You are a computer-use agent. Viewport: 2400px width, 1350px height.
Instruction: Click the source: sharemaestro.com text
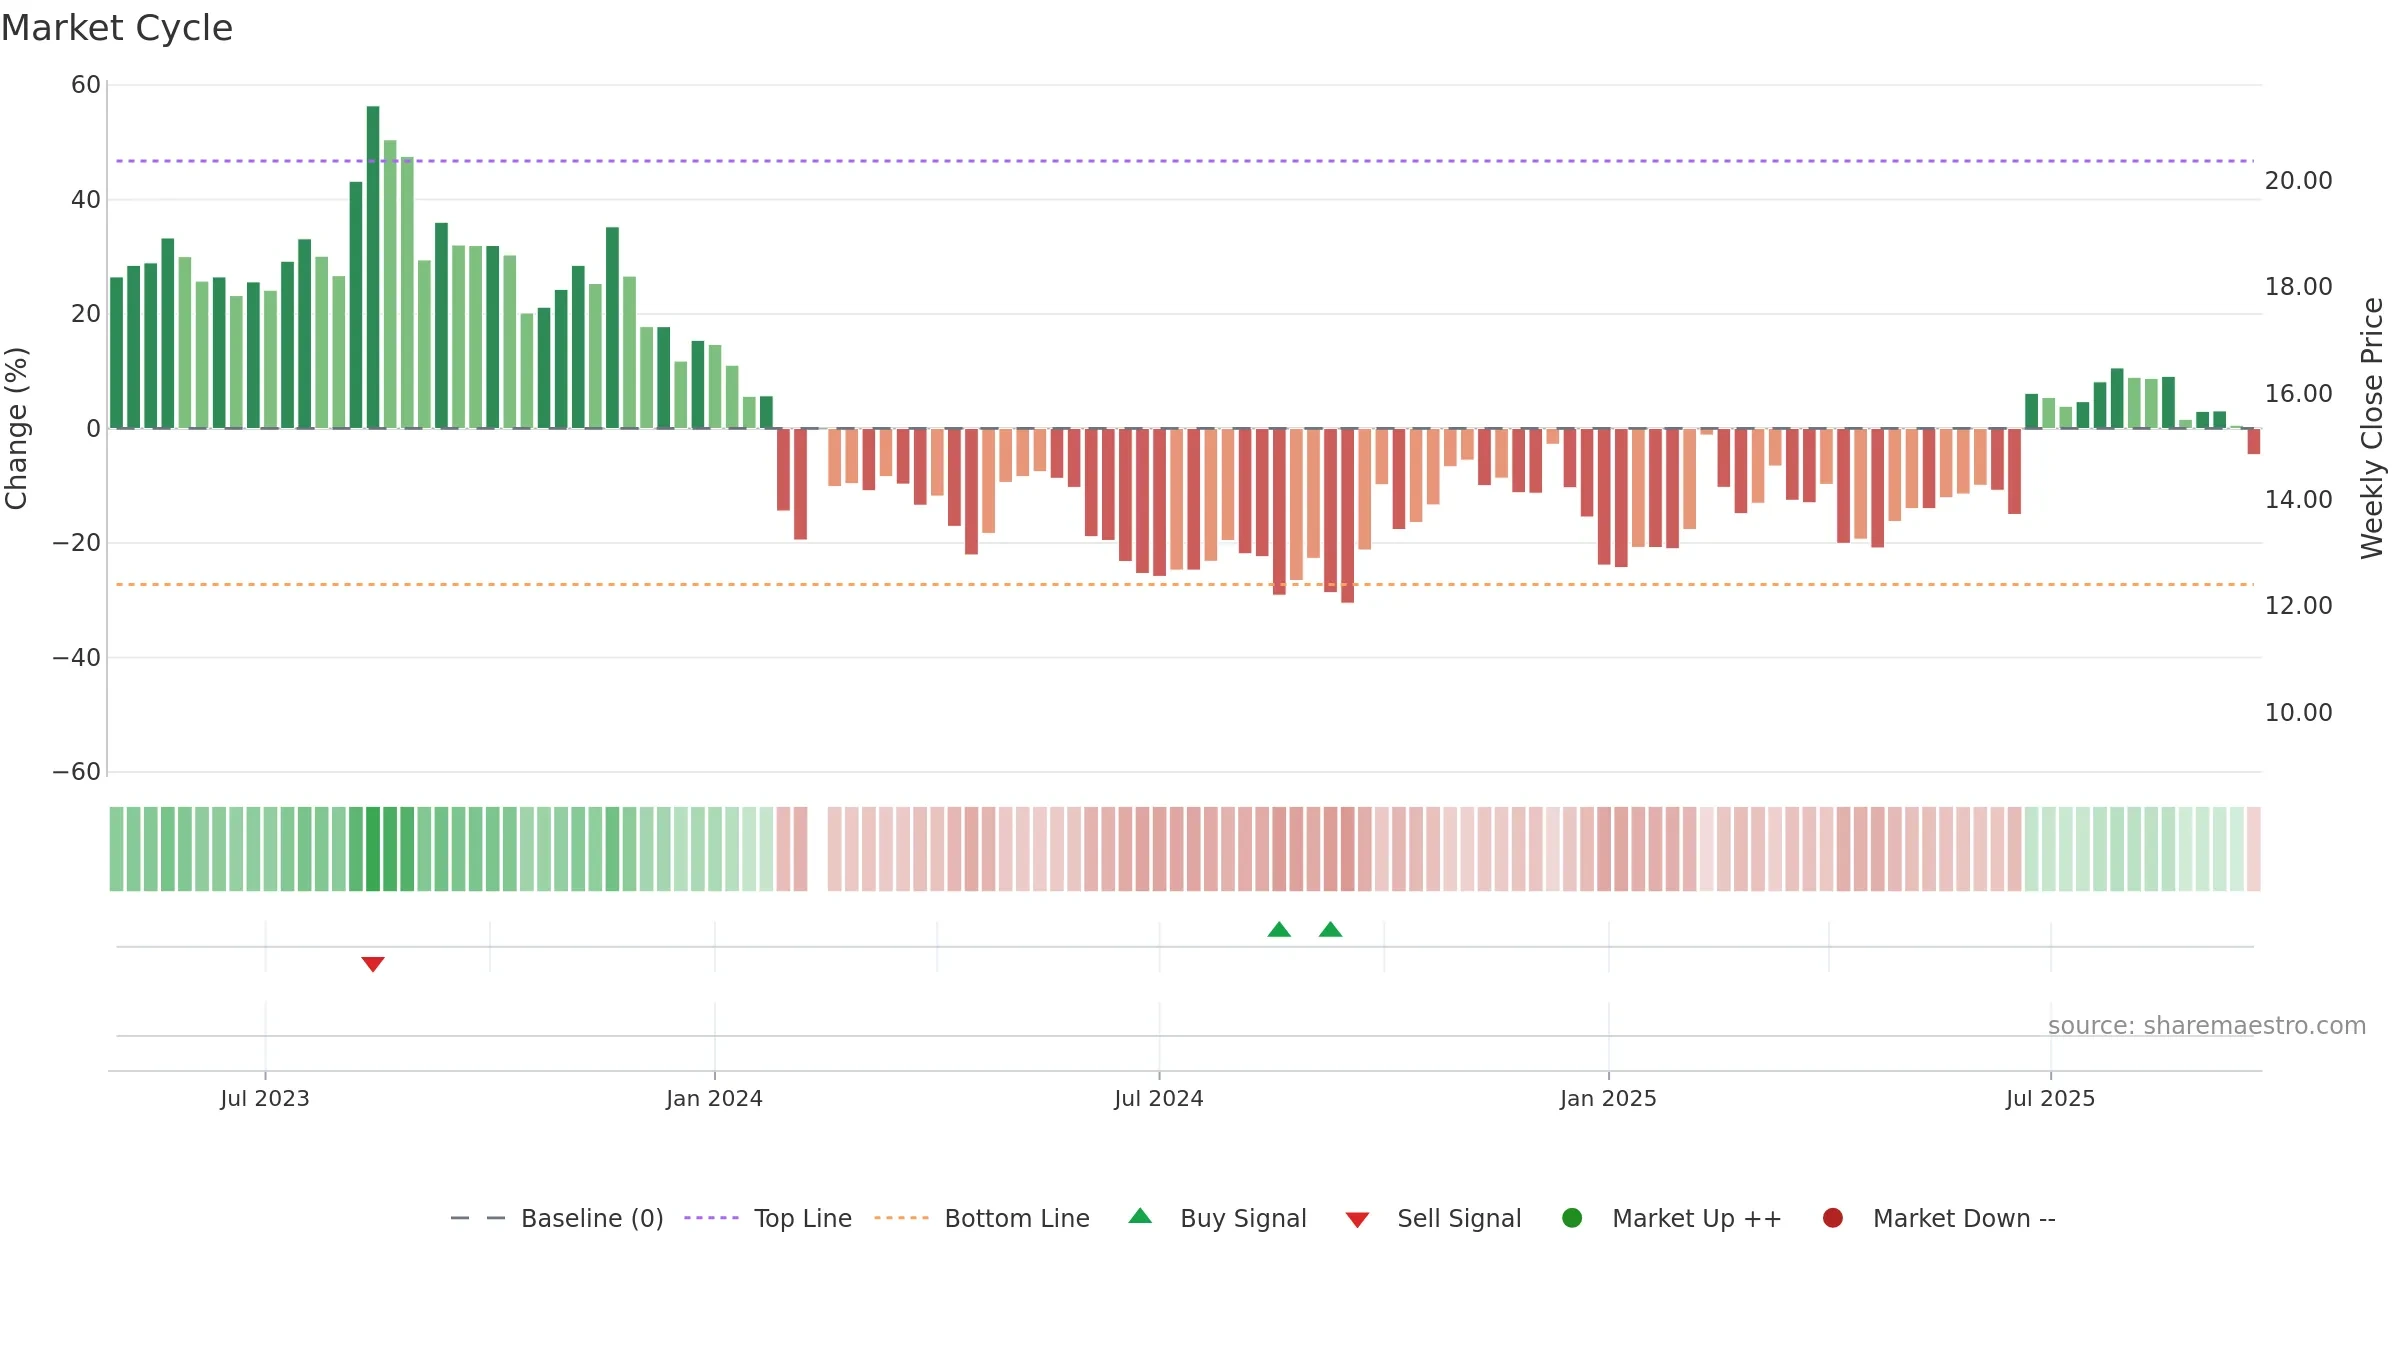(2207, 1025)
